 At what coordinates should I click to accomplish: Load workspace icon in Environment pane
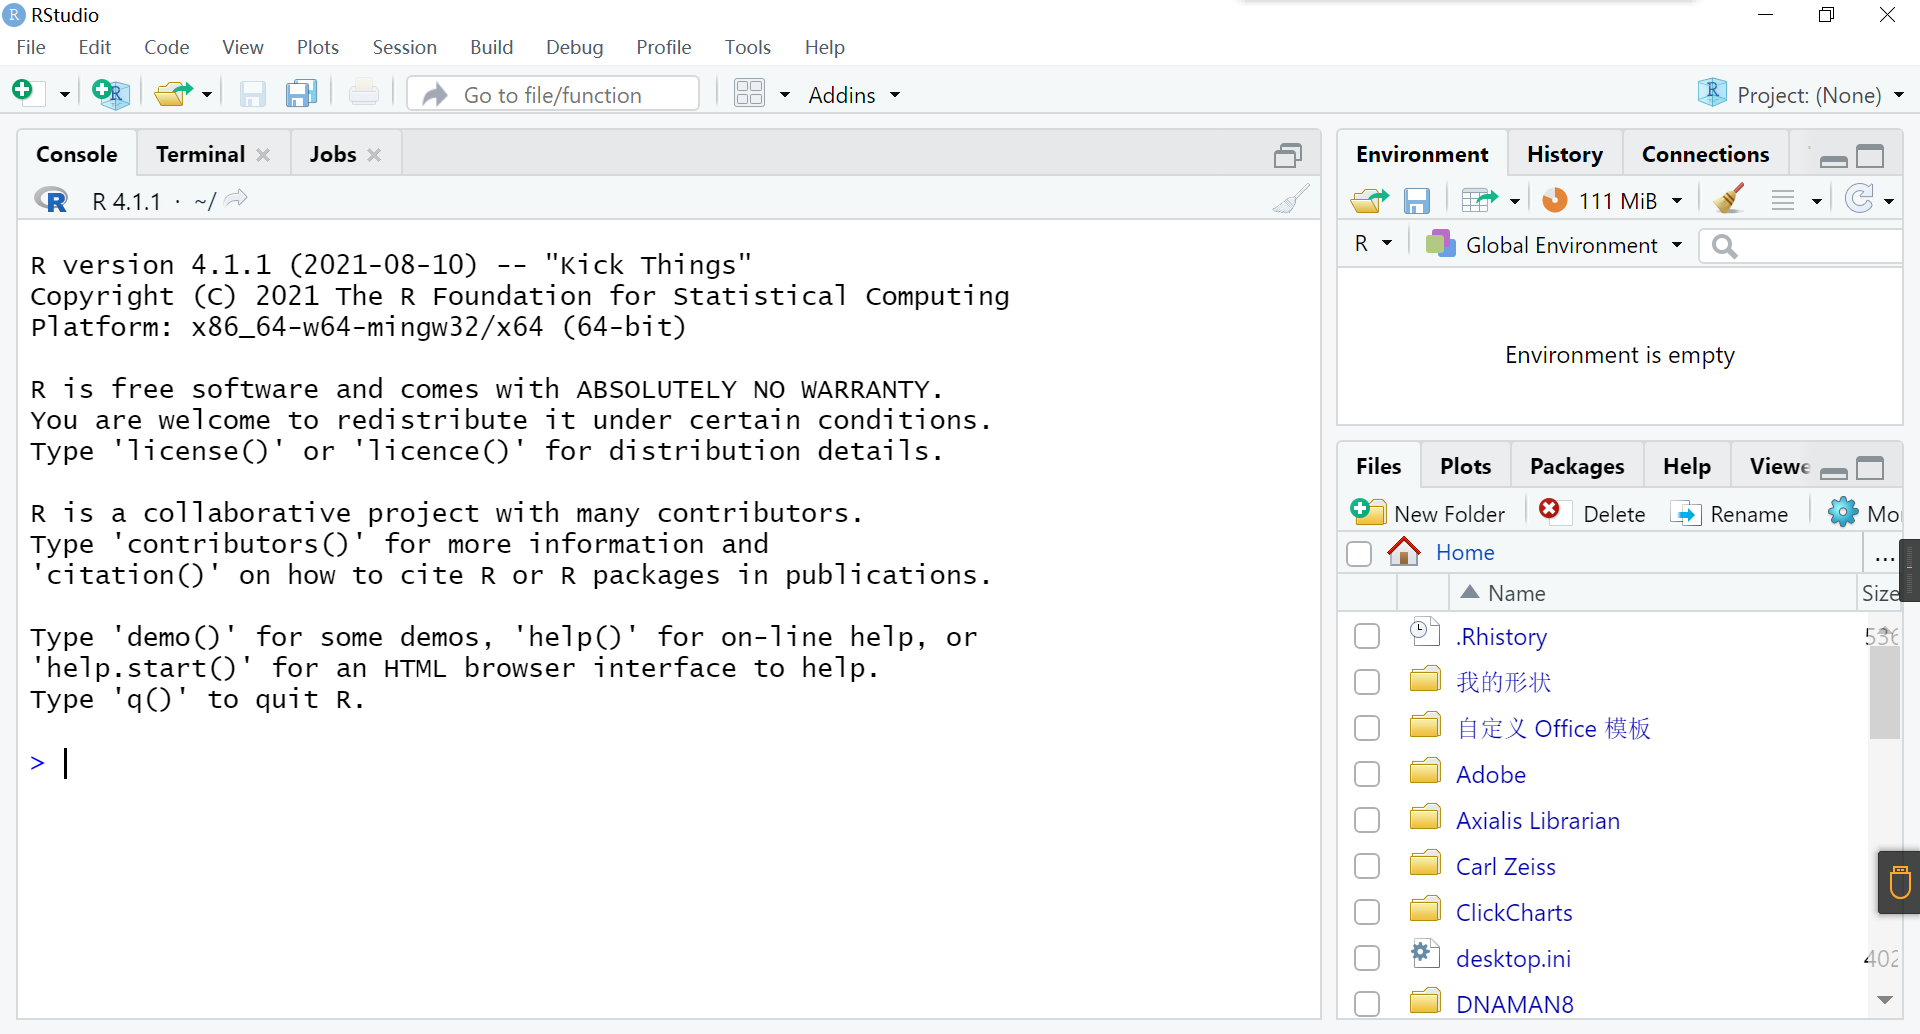coord(1369,200)
